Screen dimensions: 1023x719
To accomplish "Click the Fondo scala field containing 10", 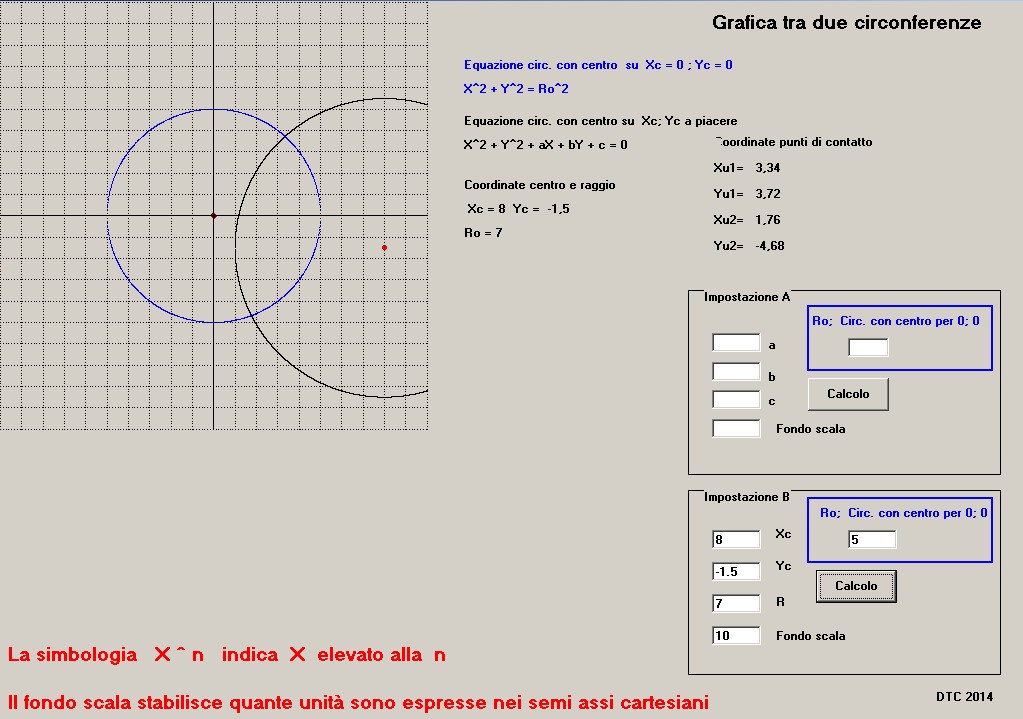I will 736,636.
